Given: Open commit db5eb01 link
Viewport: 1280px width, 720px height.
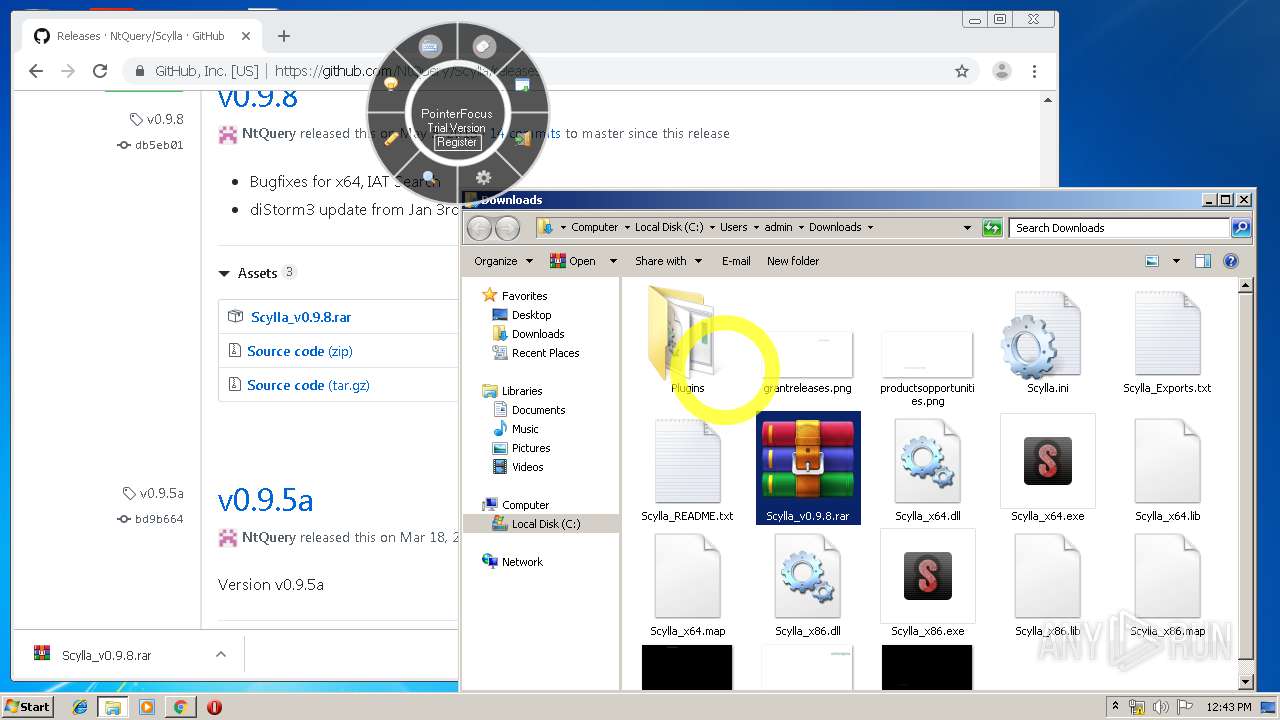Looking at the screenshot, I should pyautogui.click(x=159, y=145).
